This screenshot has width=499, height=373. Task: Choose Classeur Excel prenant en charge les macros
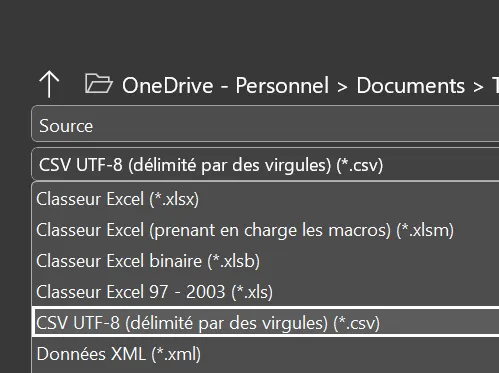click(266, 230)
